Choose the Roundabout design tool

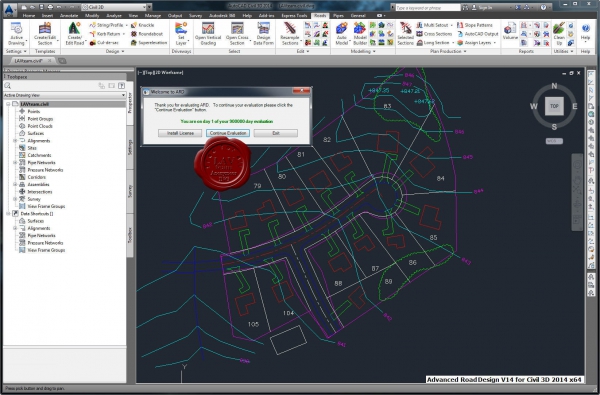[x=147, y=34]
